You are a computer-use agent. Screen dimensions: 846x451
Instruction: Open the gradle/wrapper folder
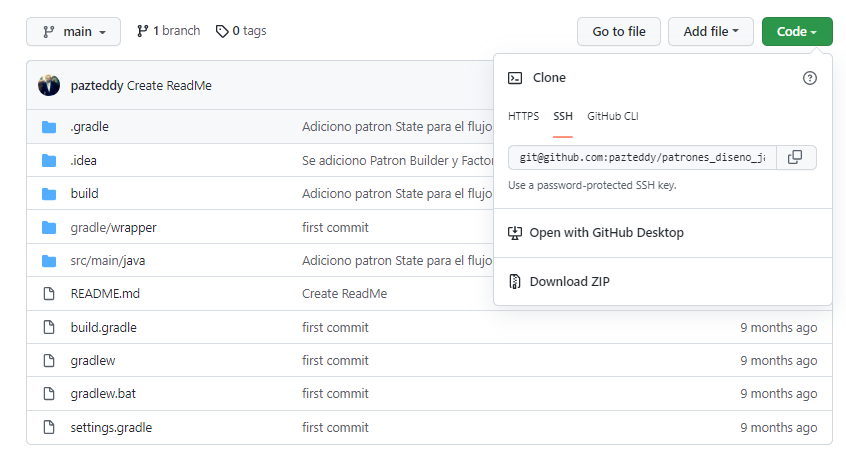click(113, 228)
